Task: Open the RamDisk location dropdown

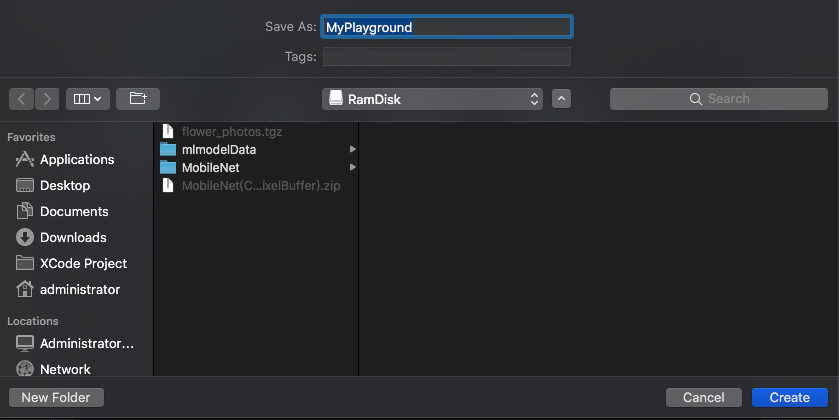Action: [433, 99]
